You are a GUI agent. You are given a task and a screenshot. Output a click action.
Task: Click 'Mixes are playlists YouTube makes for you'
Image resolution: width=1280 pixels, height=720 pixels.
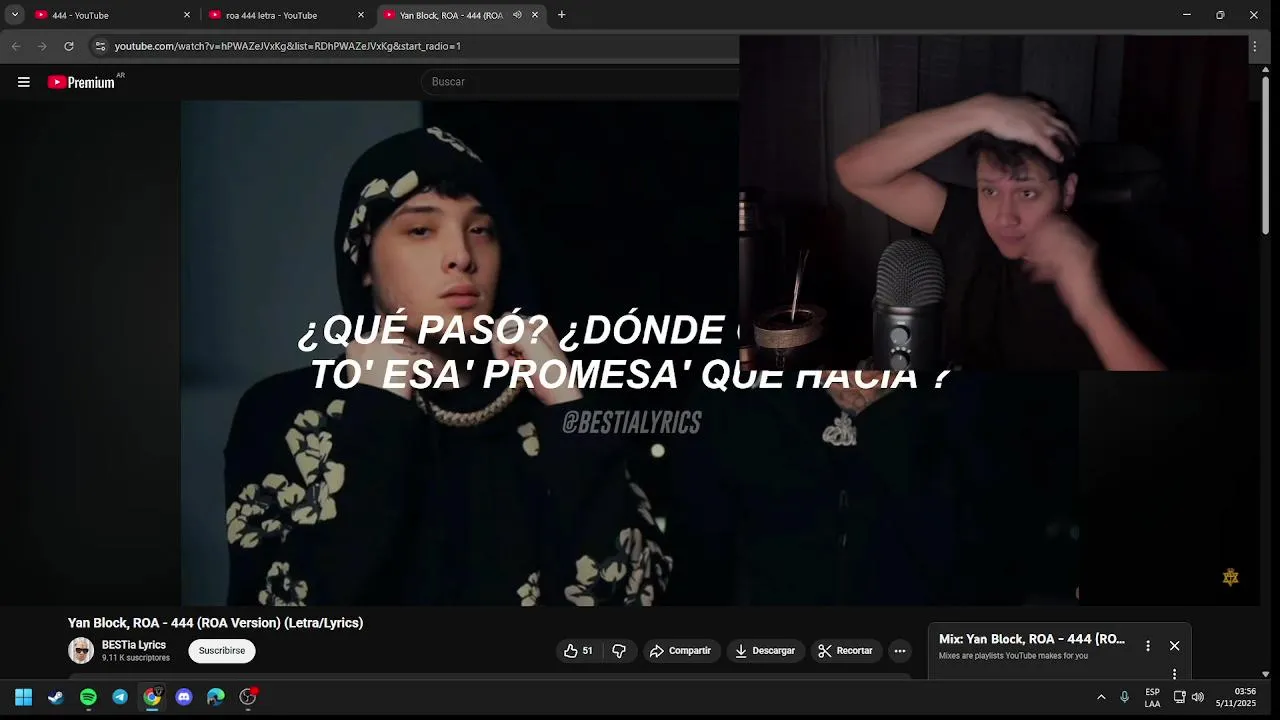pyautogui.click(x=1013, y=656)
